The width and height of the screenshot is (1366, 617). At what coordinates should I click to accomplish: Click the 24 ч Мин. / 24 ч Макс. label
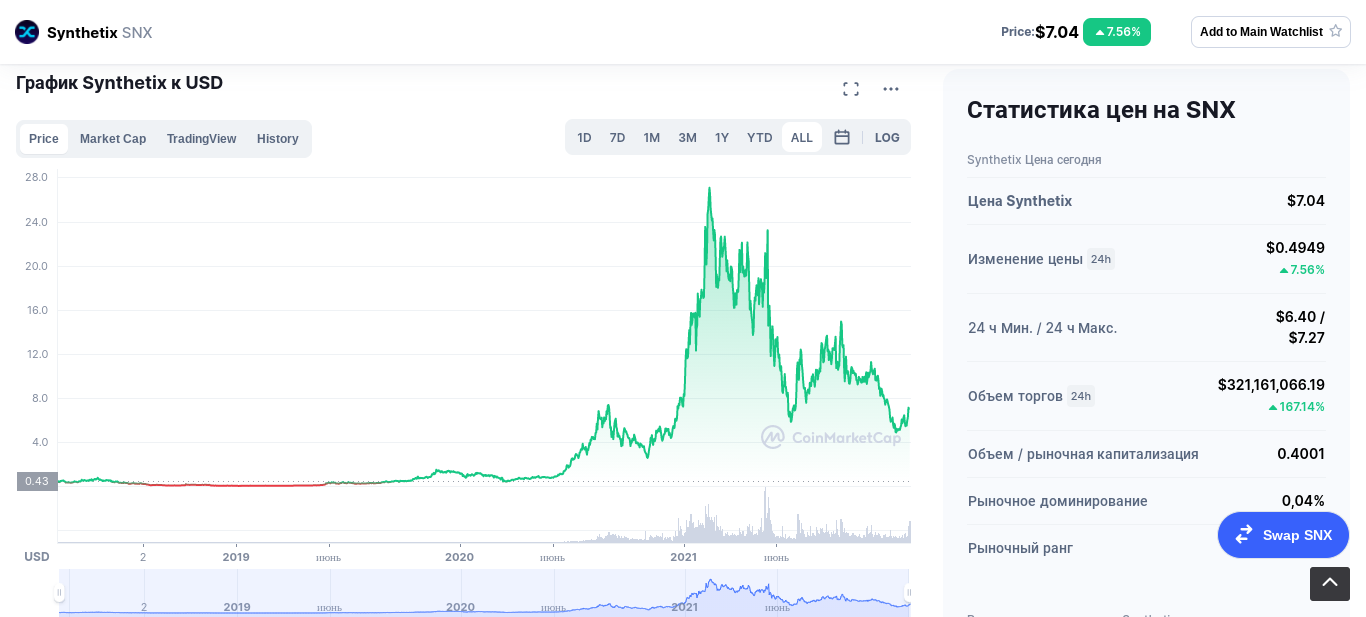click(x=1043, y=328)
